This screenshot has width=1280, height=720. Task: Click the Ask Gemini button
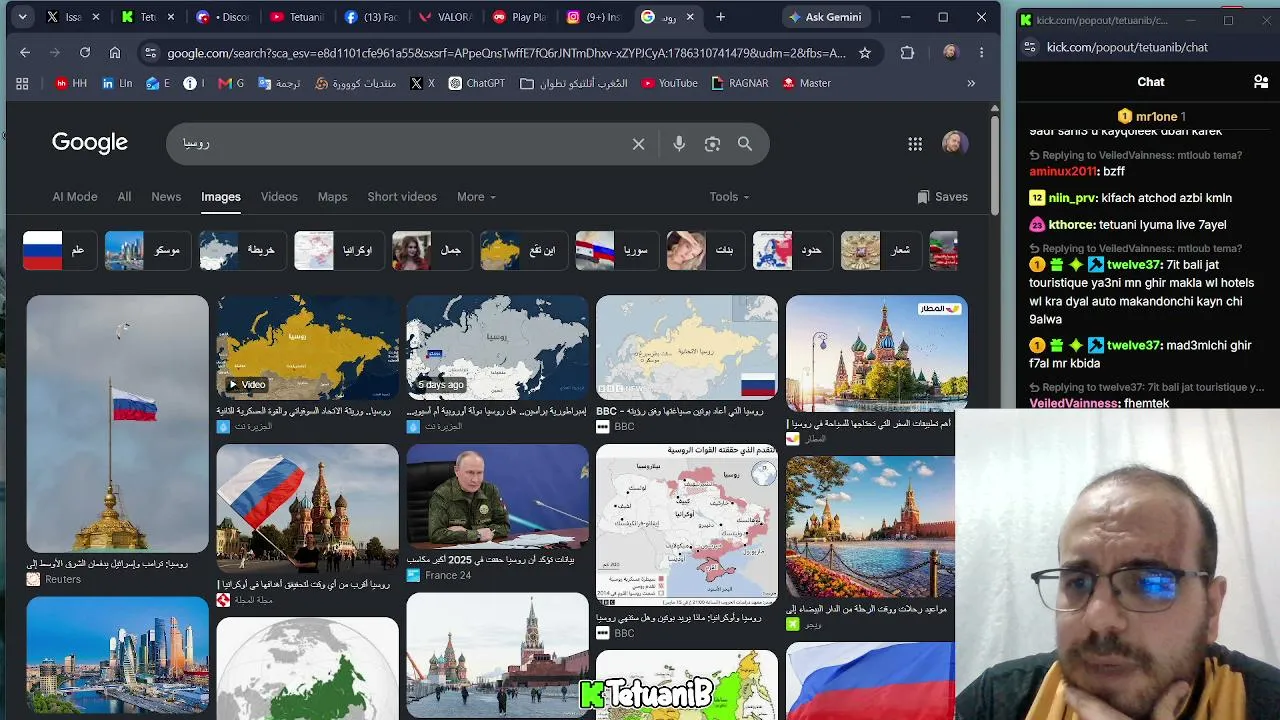tap(825, 17)
